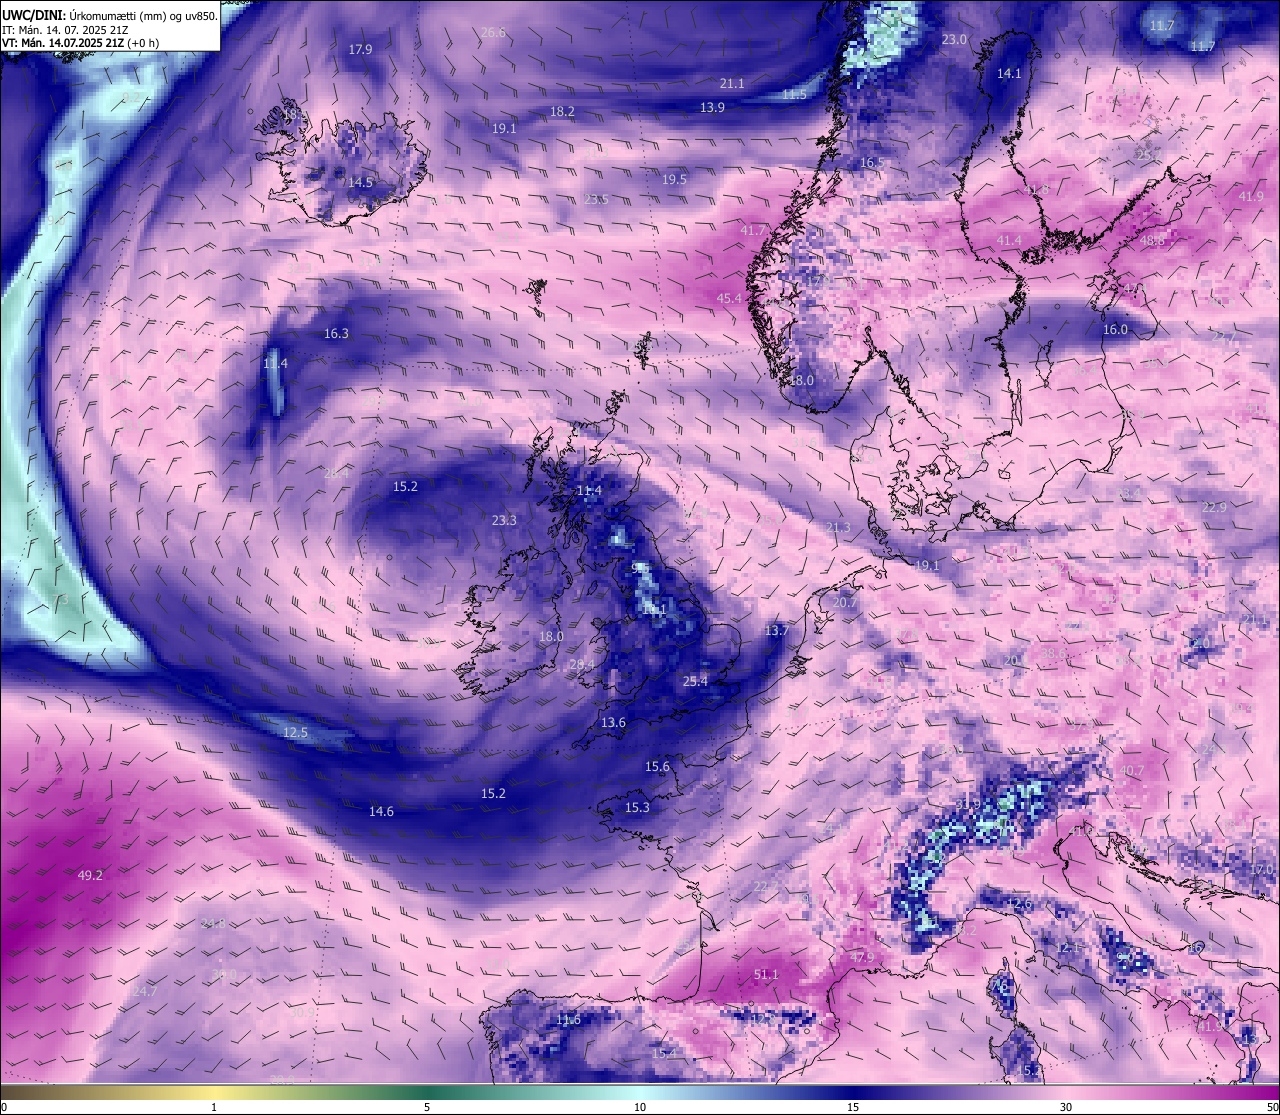The image size is (1280, 1115).
Task: Click the 14.1 value in the northeast
Action: click(x=1009, y=73)
